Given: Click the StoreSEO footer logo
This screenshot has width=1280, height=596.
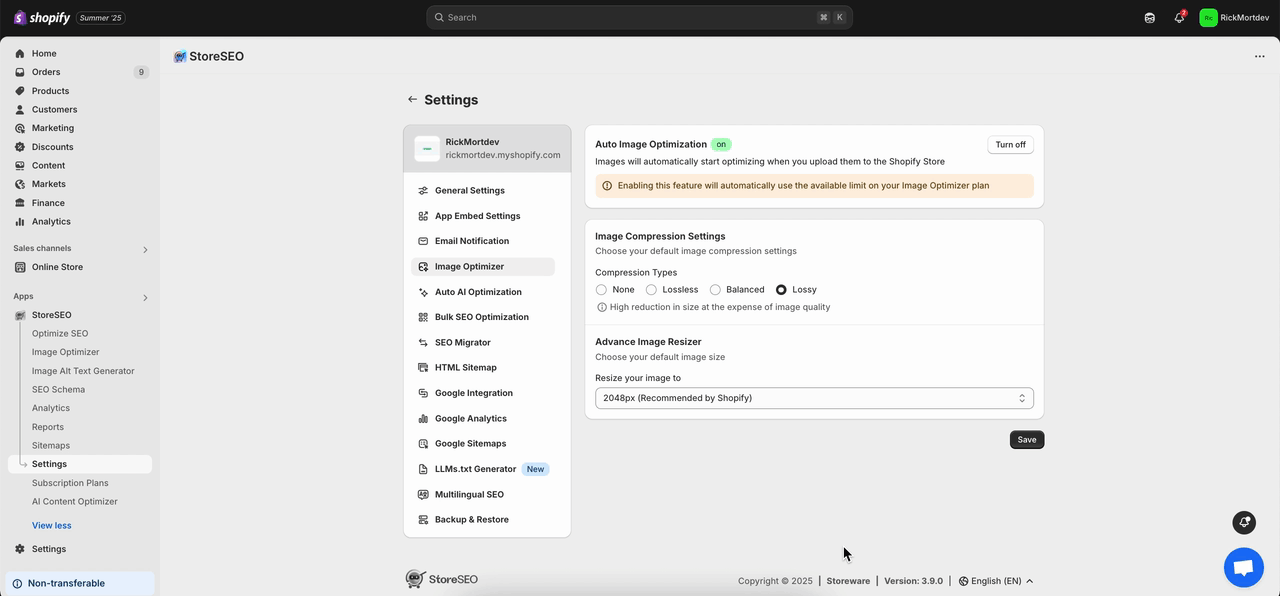Looking at the screenshot, I should (441, 579).
